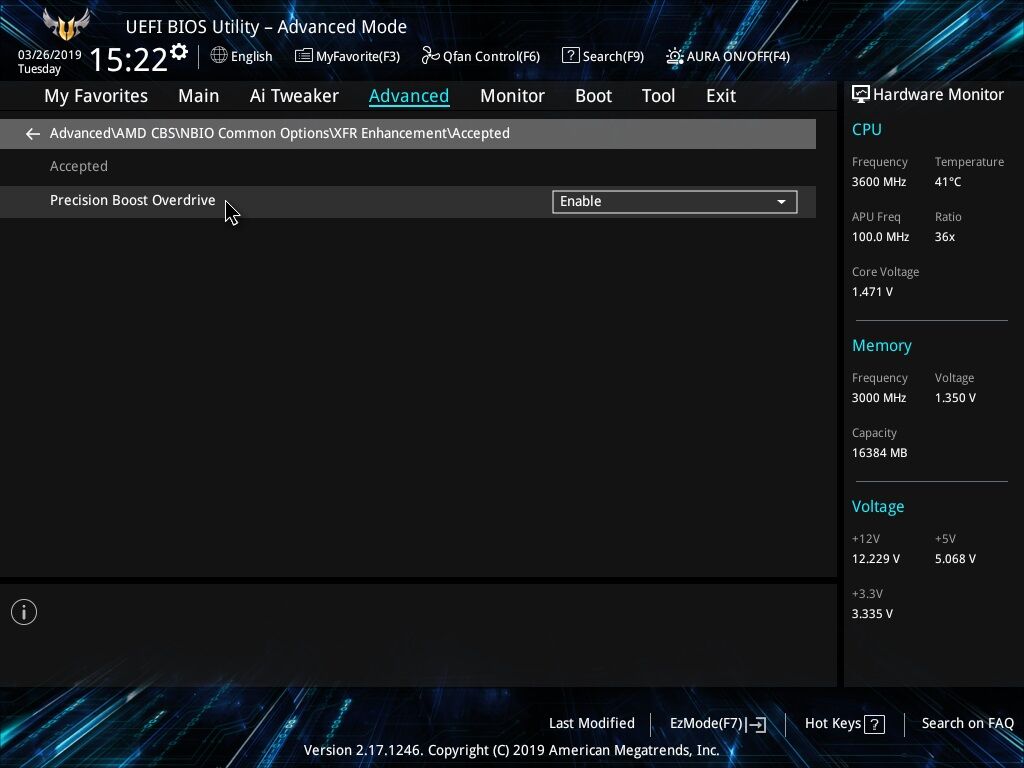Click the dropdown arrow next to Enable

pos(781,202)
